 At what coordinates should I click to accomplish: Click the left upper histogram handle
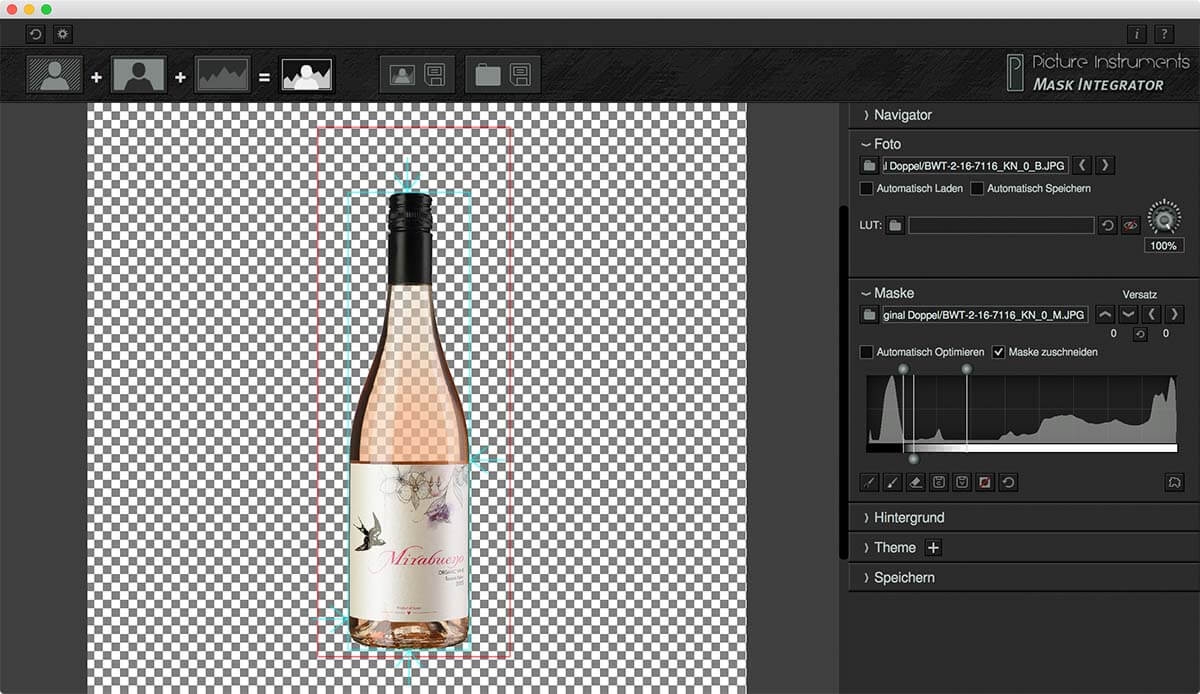tap(903, 370)
